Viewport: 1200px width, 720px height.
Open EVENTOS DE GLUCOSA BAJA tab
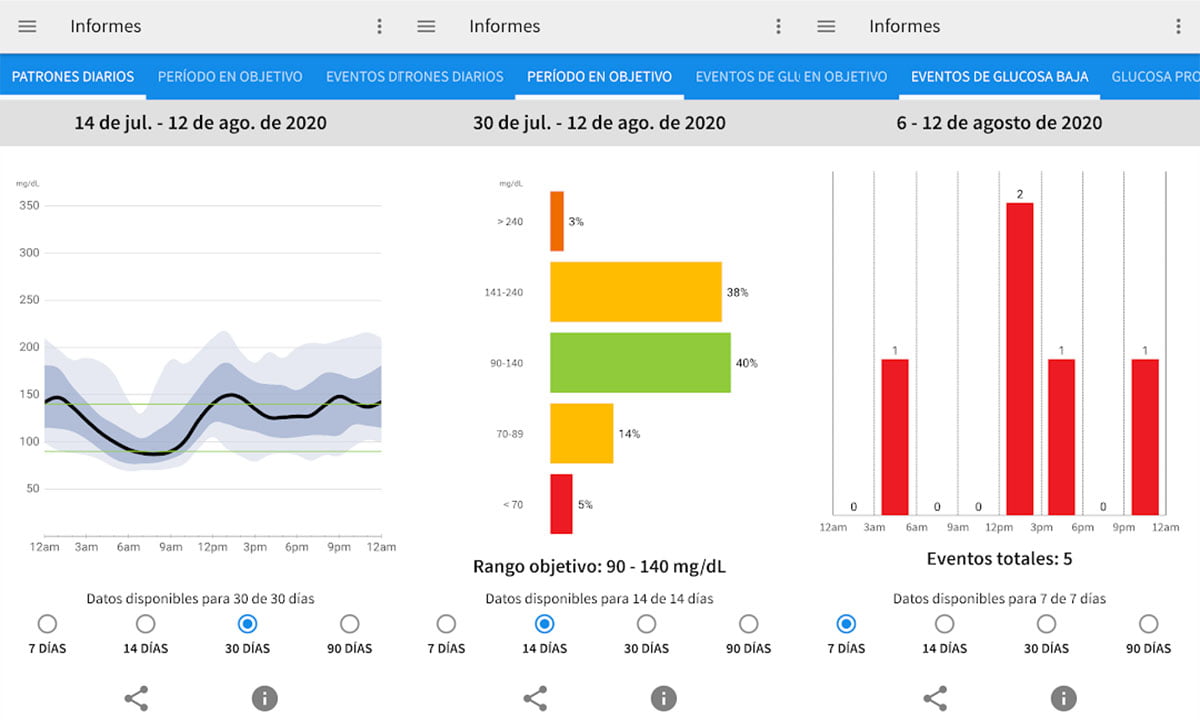(999, 76)
